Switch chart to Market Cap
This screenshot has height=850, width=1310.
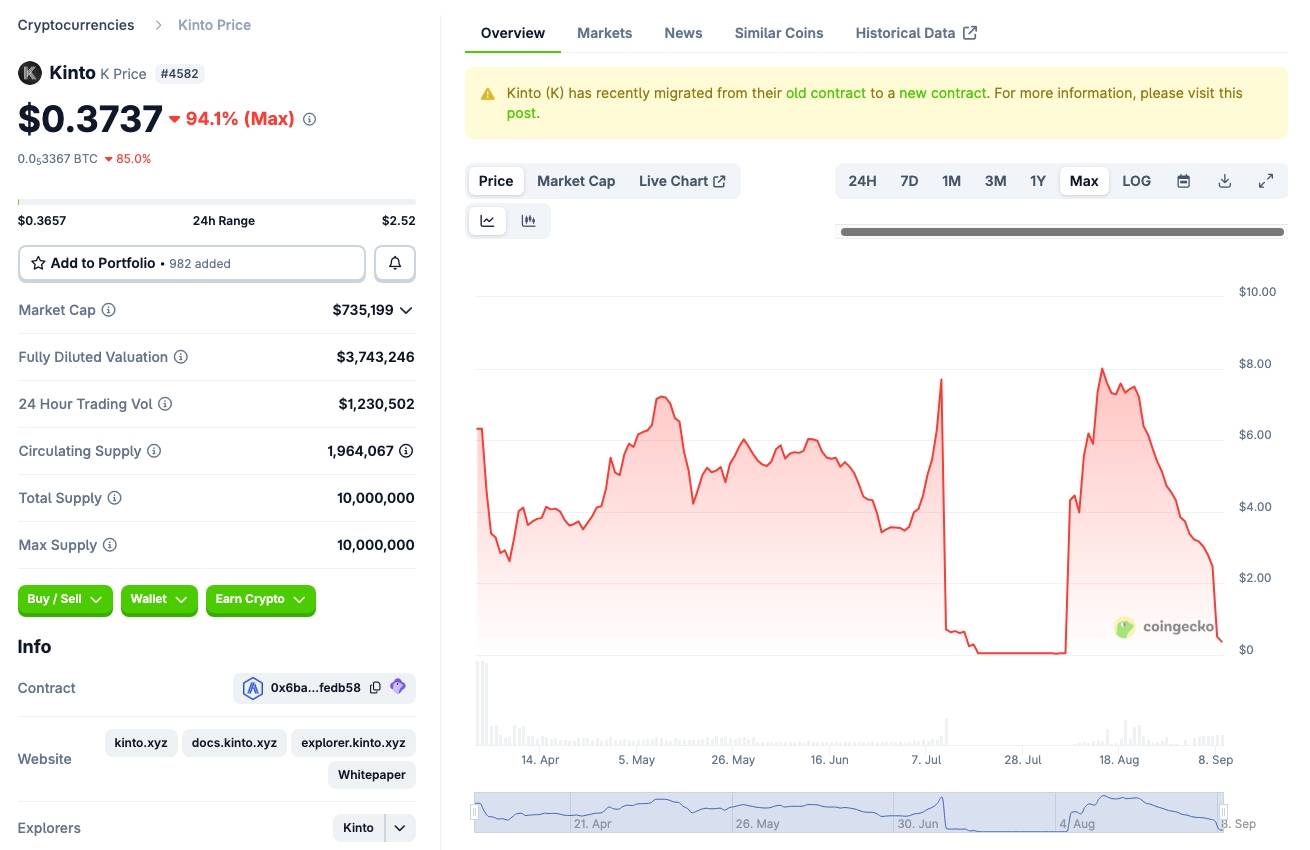[x=576, y=181]
